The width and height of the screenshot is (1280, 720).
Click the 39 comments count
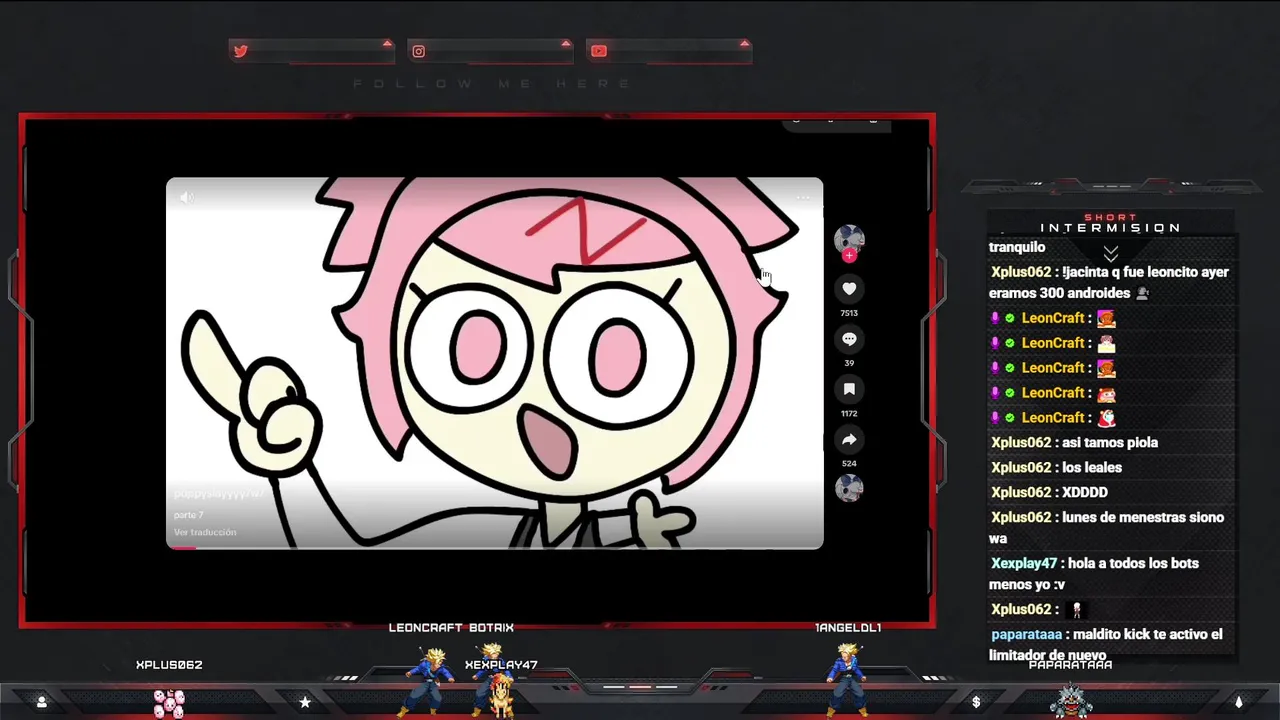pos(849,363)
